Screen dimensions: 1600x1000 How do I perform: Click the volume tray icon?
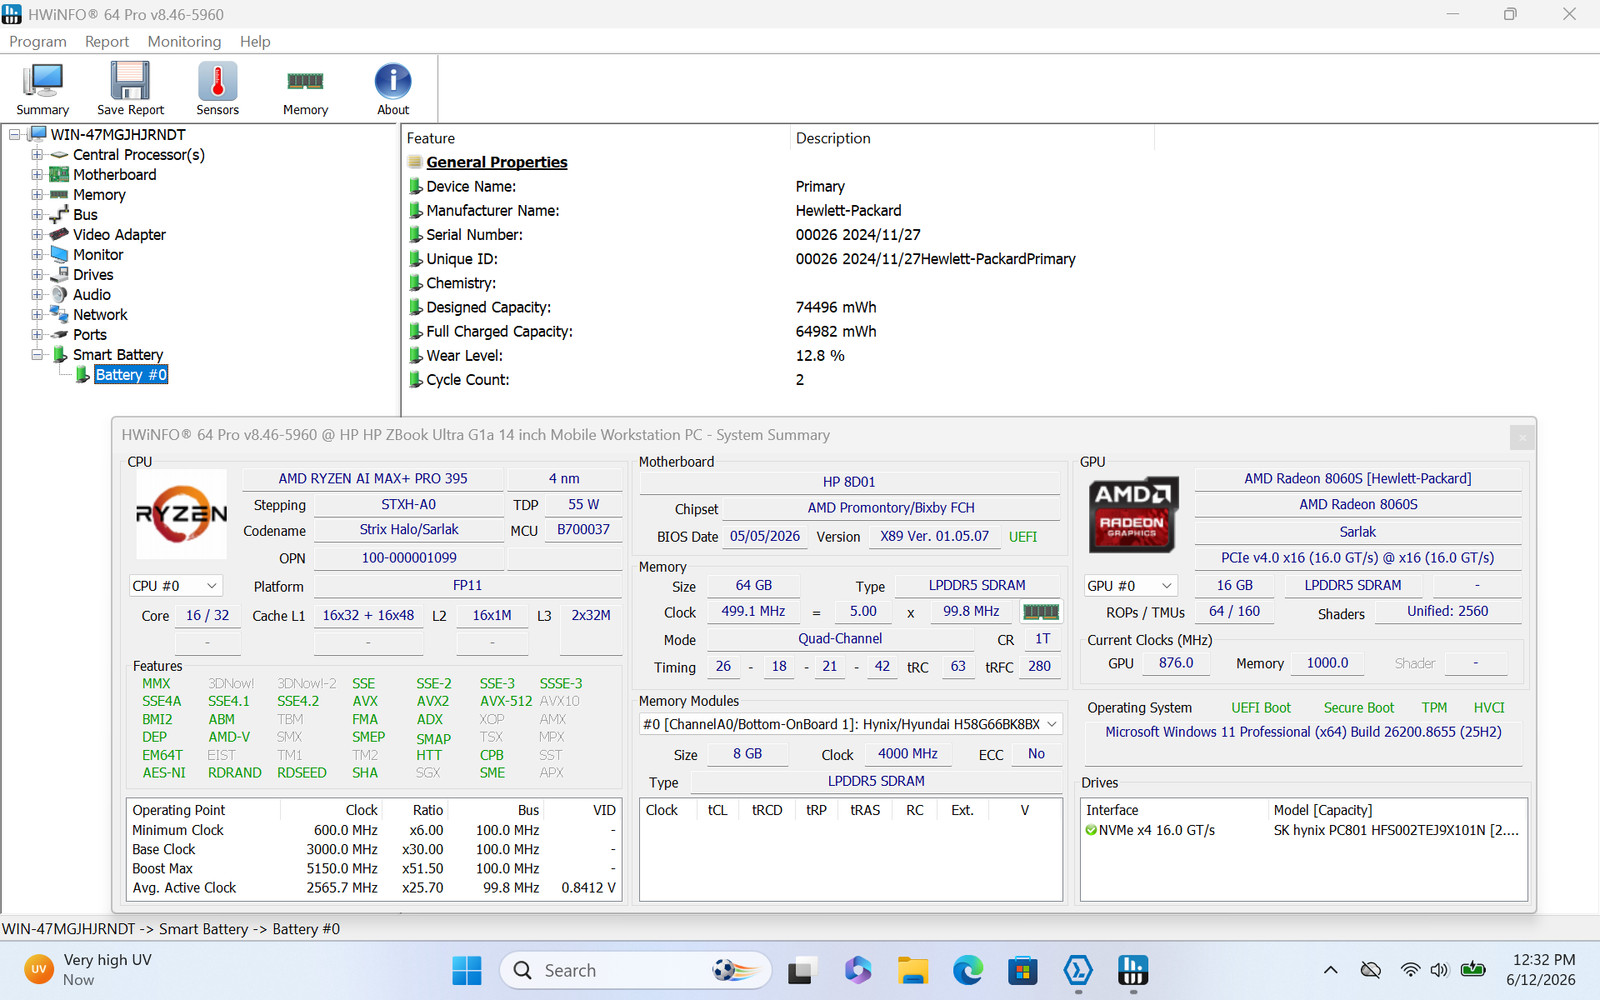coord(1440,970)
